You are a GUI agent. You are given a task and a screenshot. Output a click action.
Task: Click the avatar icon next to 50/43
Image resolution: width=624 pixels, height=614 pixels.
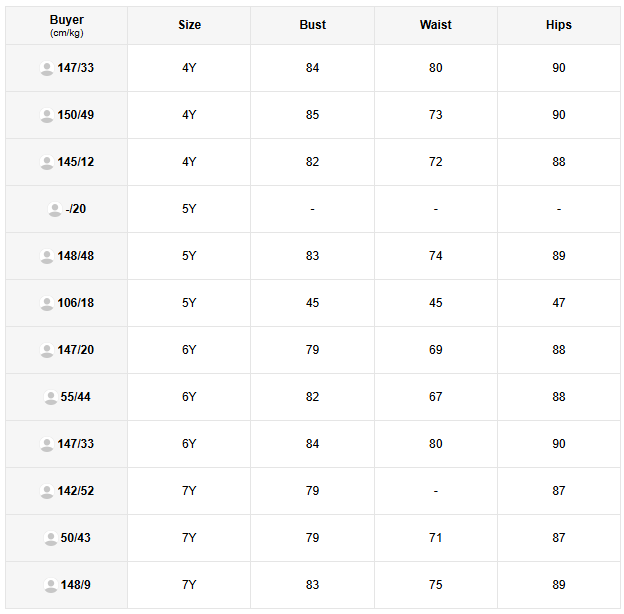(x=50, y=538)
